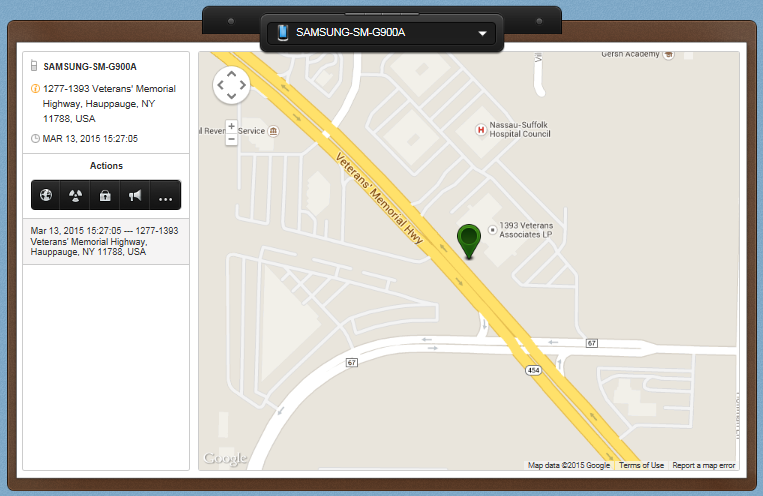The height and width of the screenshot is (496, 763).
Task: Open the Terms of Use link
Action: [641, 465]
